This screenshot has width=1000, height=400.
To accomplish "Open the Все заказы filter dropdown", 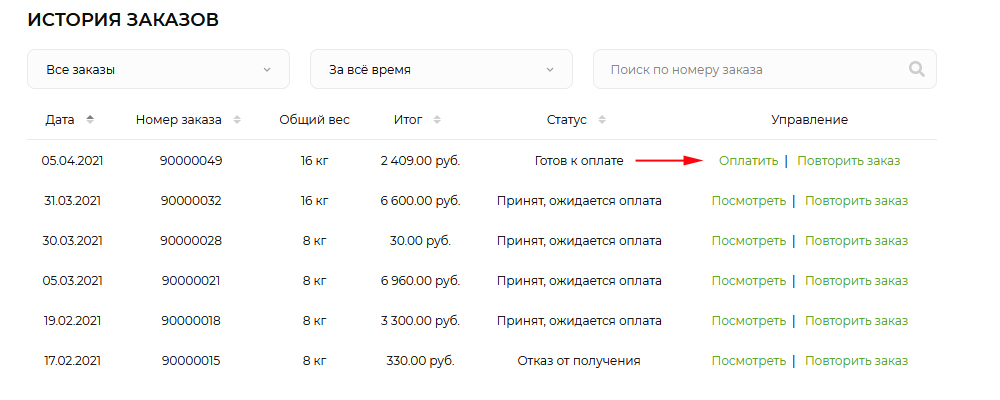I will point(158,70).
